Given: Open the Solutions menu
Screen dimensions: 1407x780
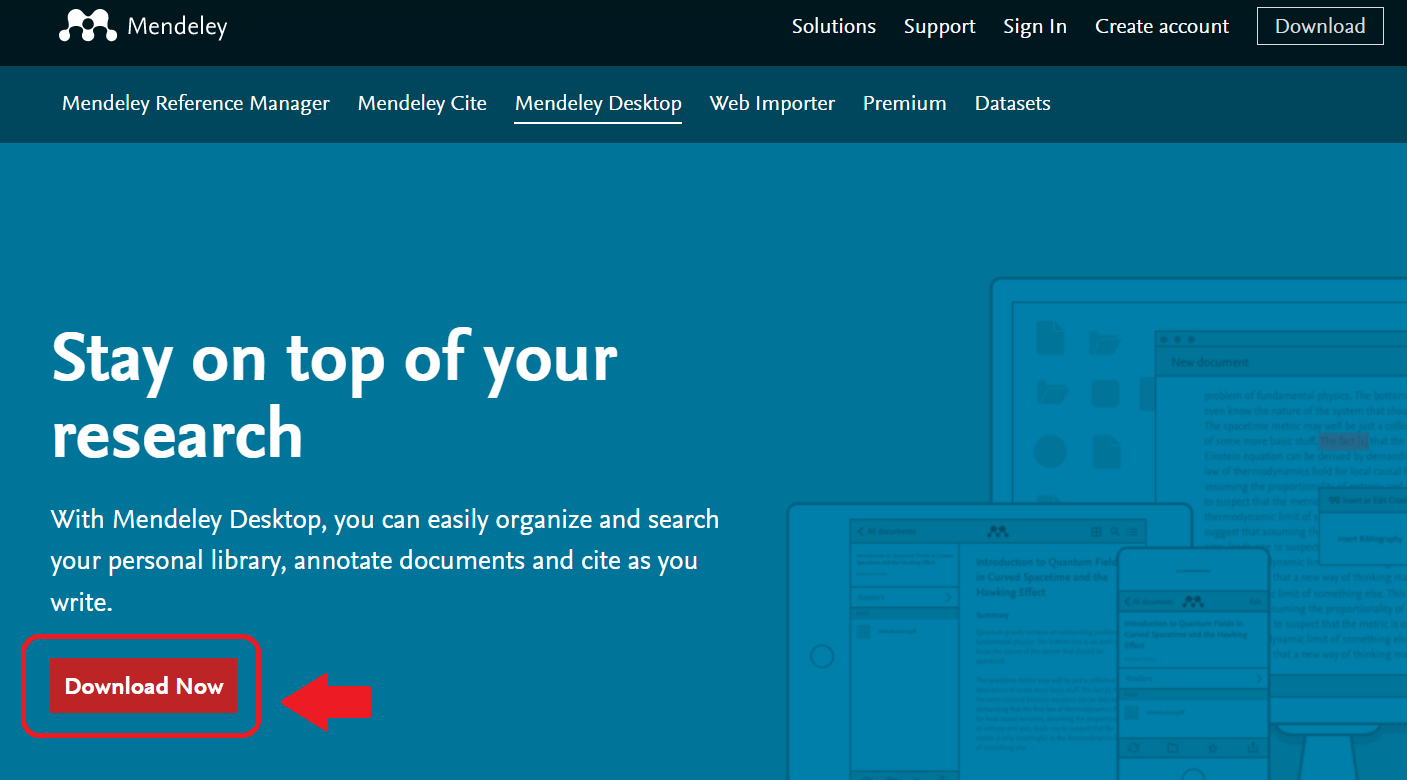Looking at the screenshot, I should [x=833, y=27].
